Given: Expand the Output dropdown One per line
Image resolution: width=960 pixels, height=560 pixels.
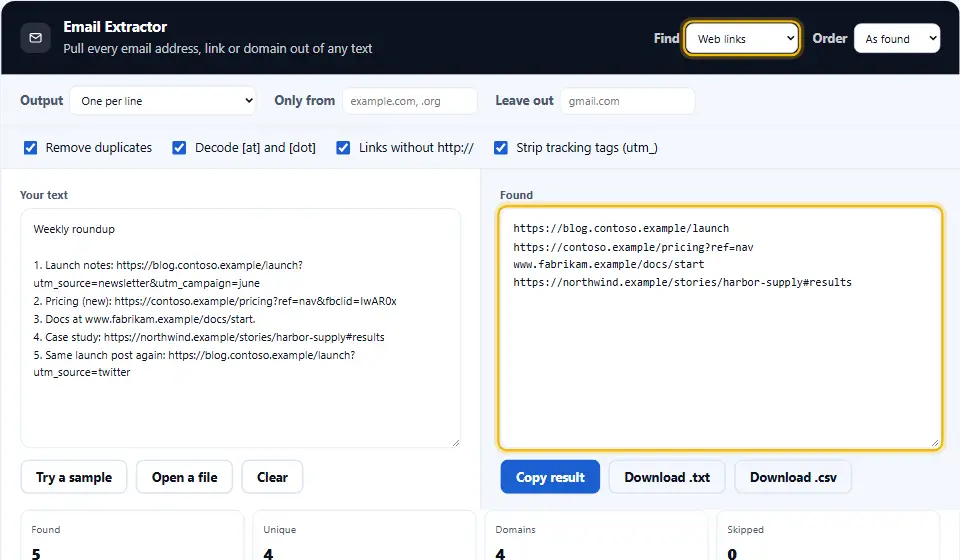Looking at the screenshot, I should [x=163, y=101].
